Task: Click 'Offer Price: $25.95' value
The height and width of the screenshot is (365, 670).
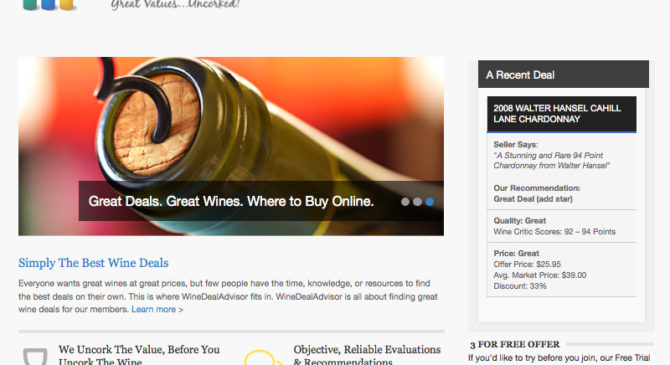Action: coord(527,264)
